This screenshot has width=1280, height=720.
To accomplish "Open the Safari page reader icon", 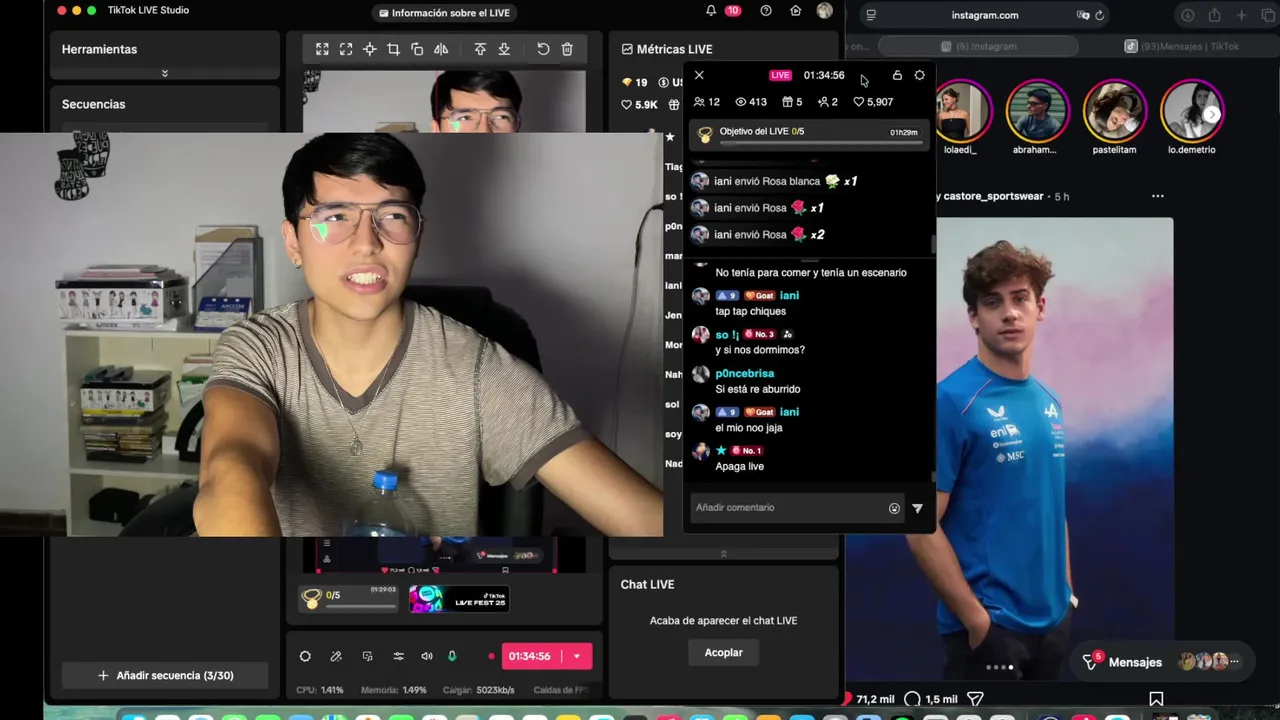I will click(871, 15).
